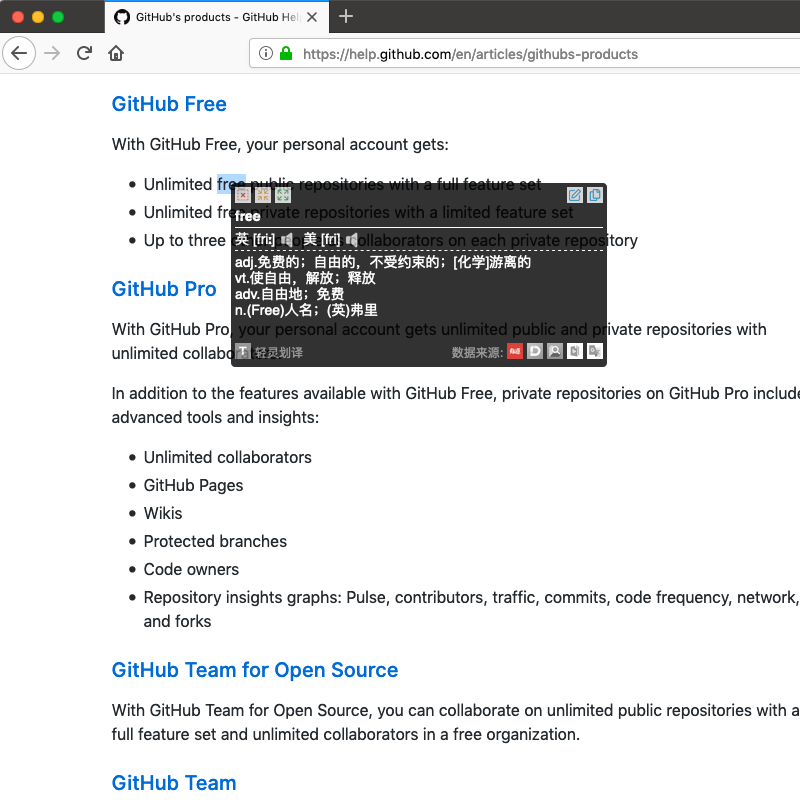Select the document-style data source icon
The image size is (800, 800).
574,351
